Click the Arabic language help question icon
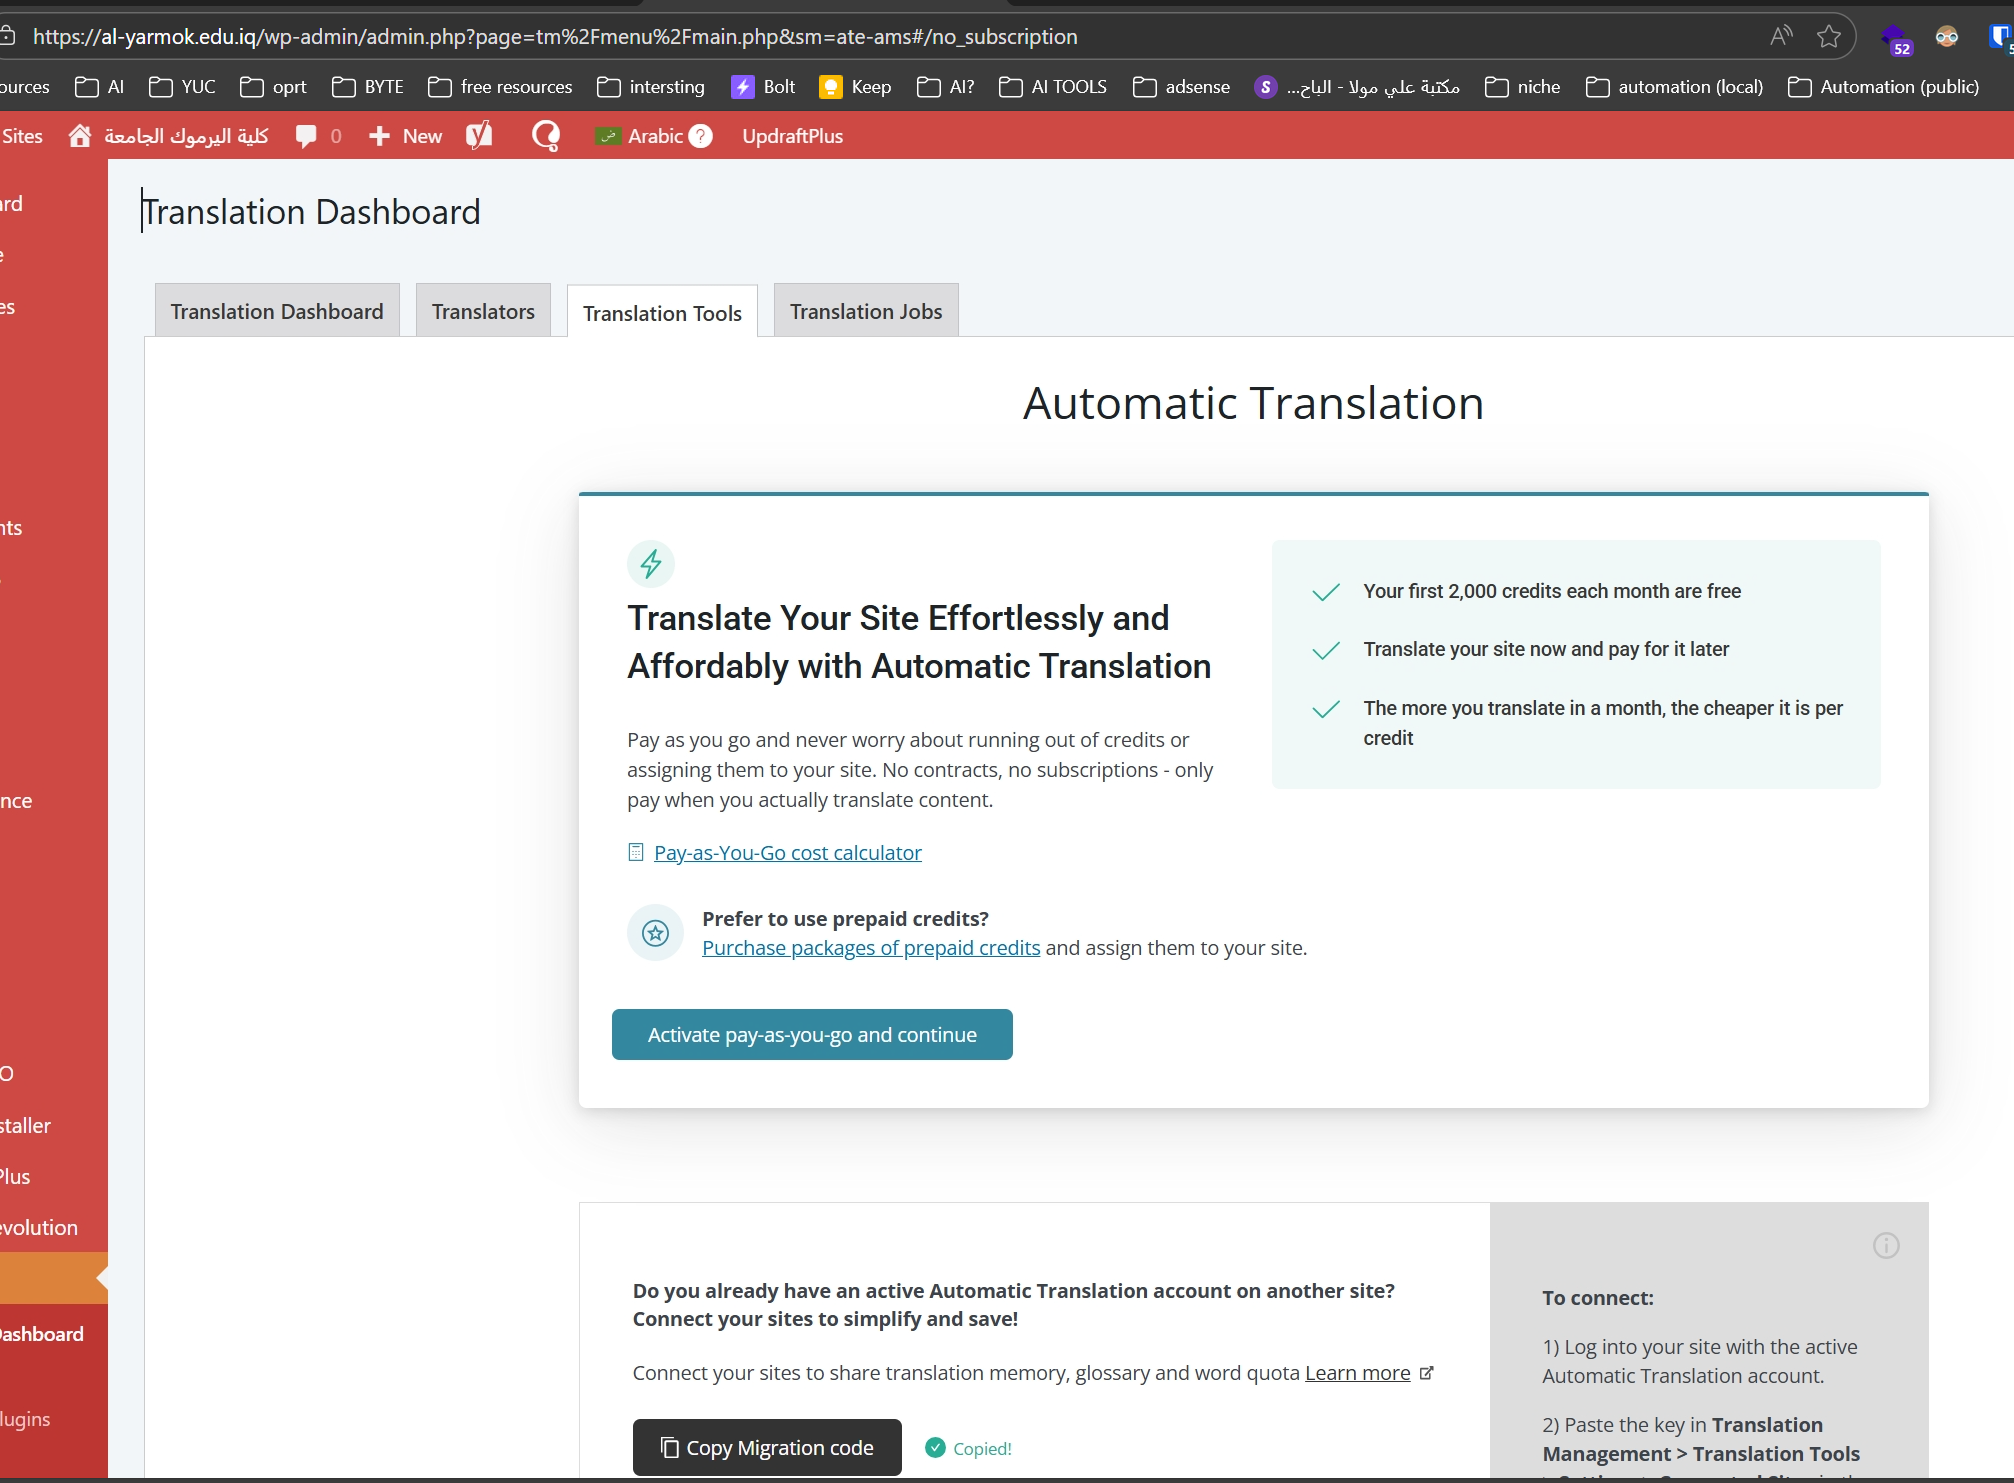The width and height of the screenshot is (2014, 1483). [701, 136]
